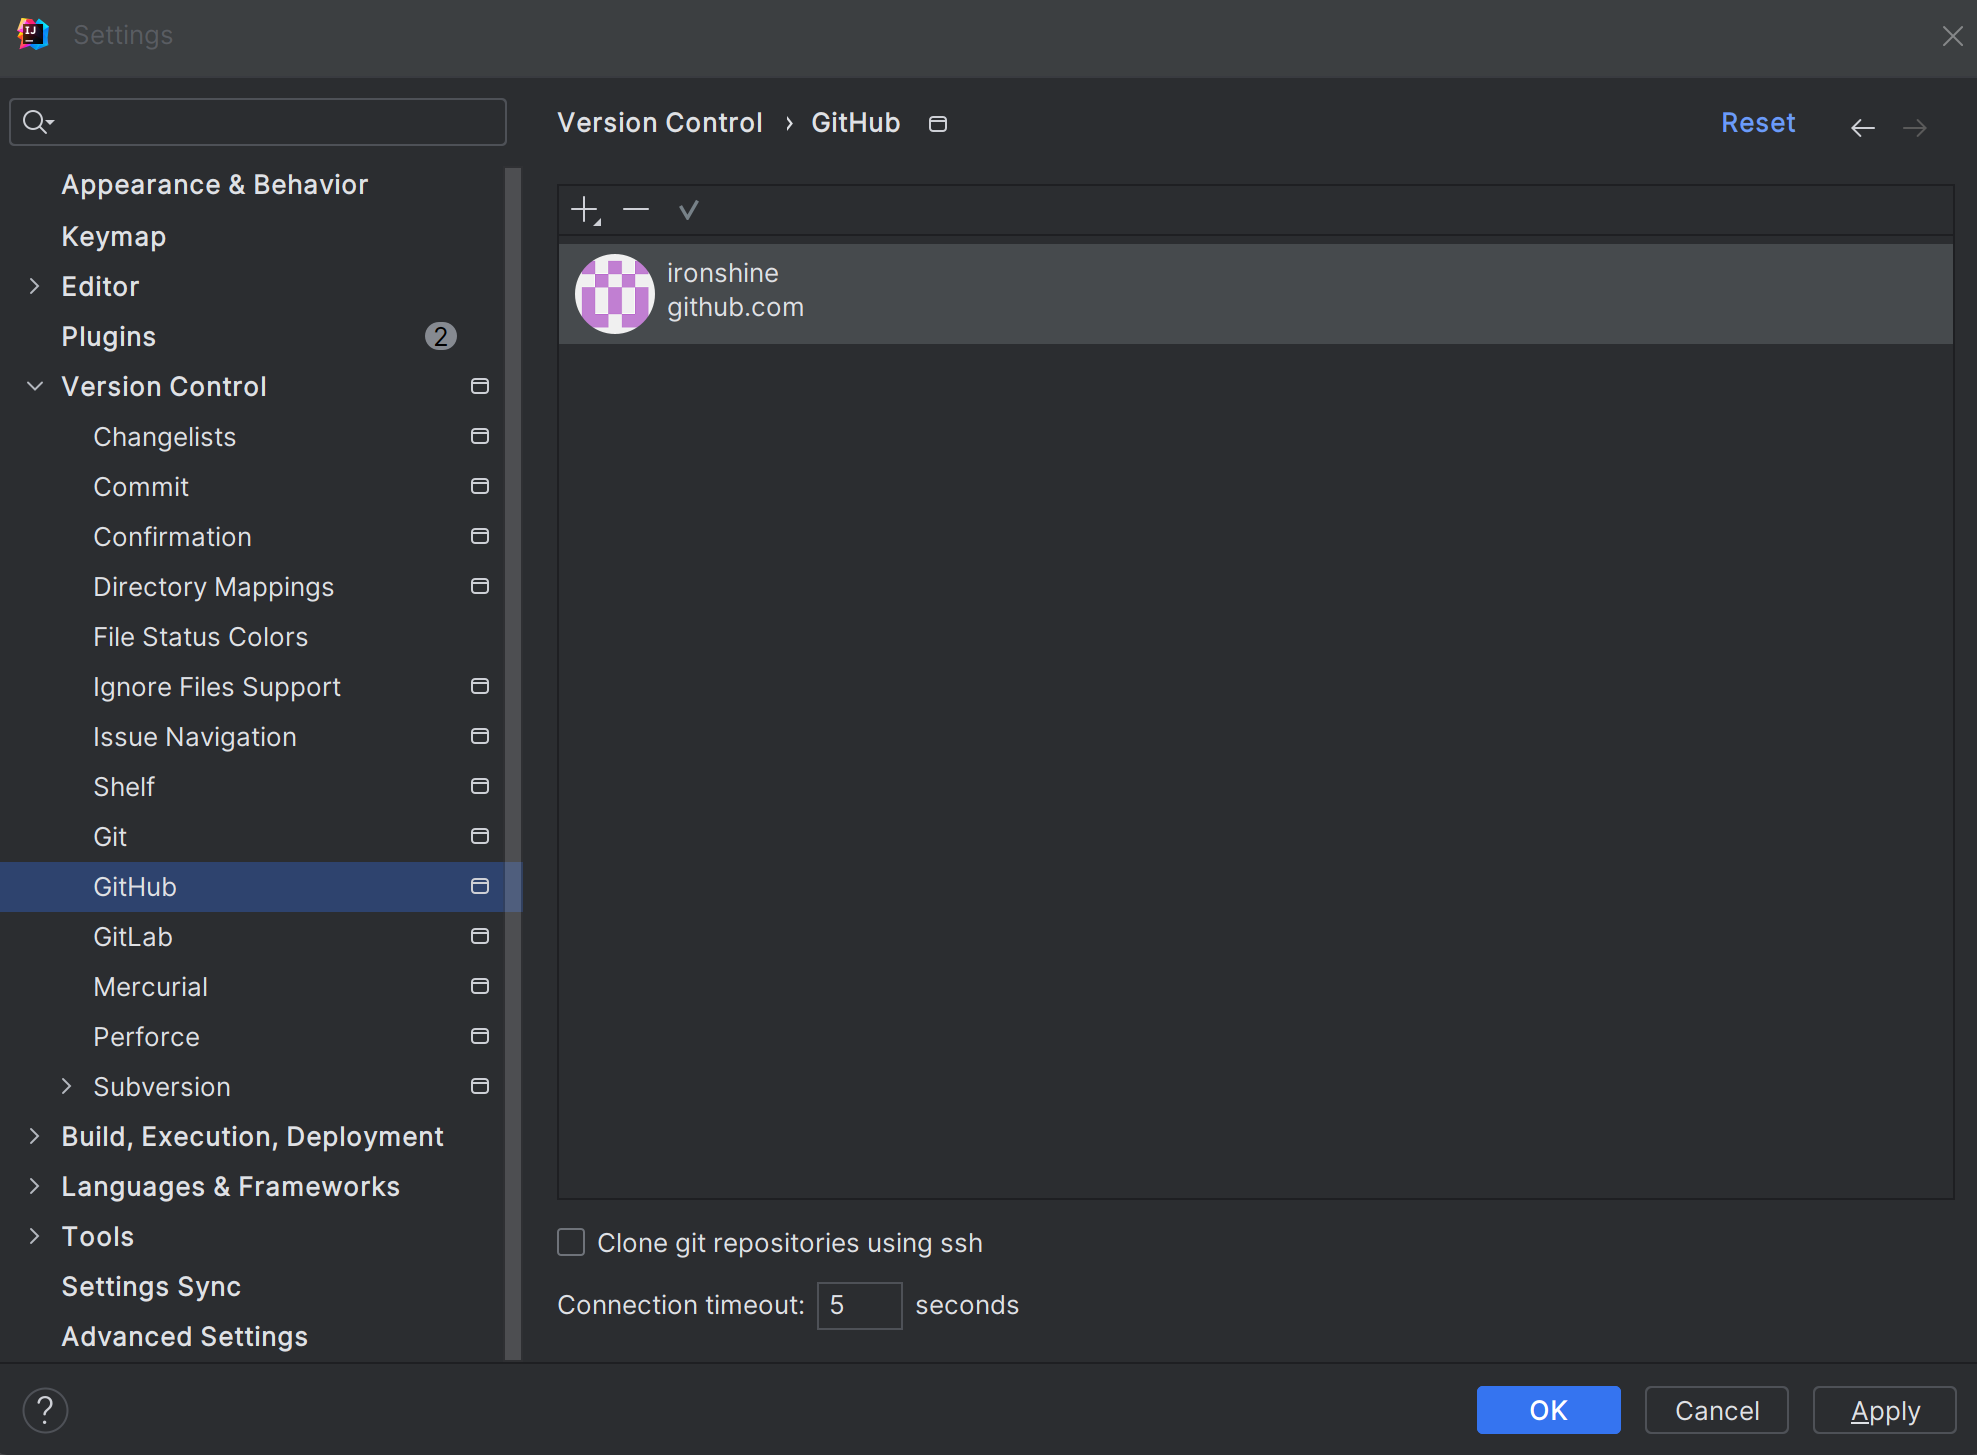Enable Clone git repositories using ssh

571,1242
